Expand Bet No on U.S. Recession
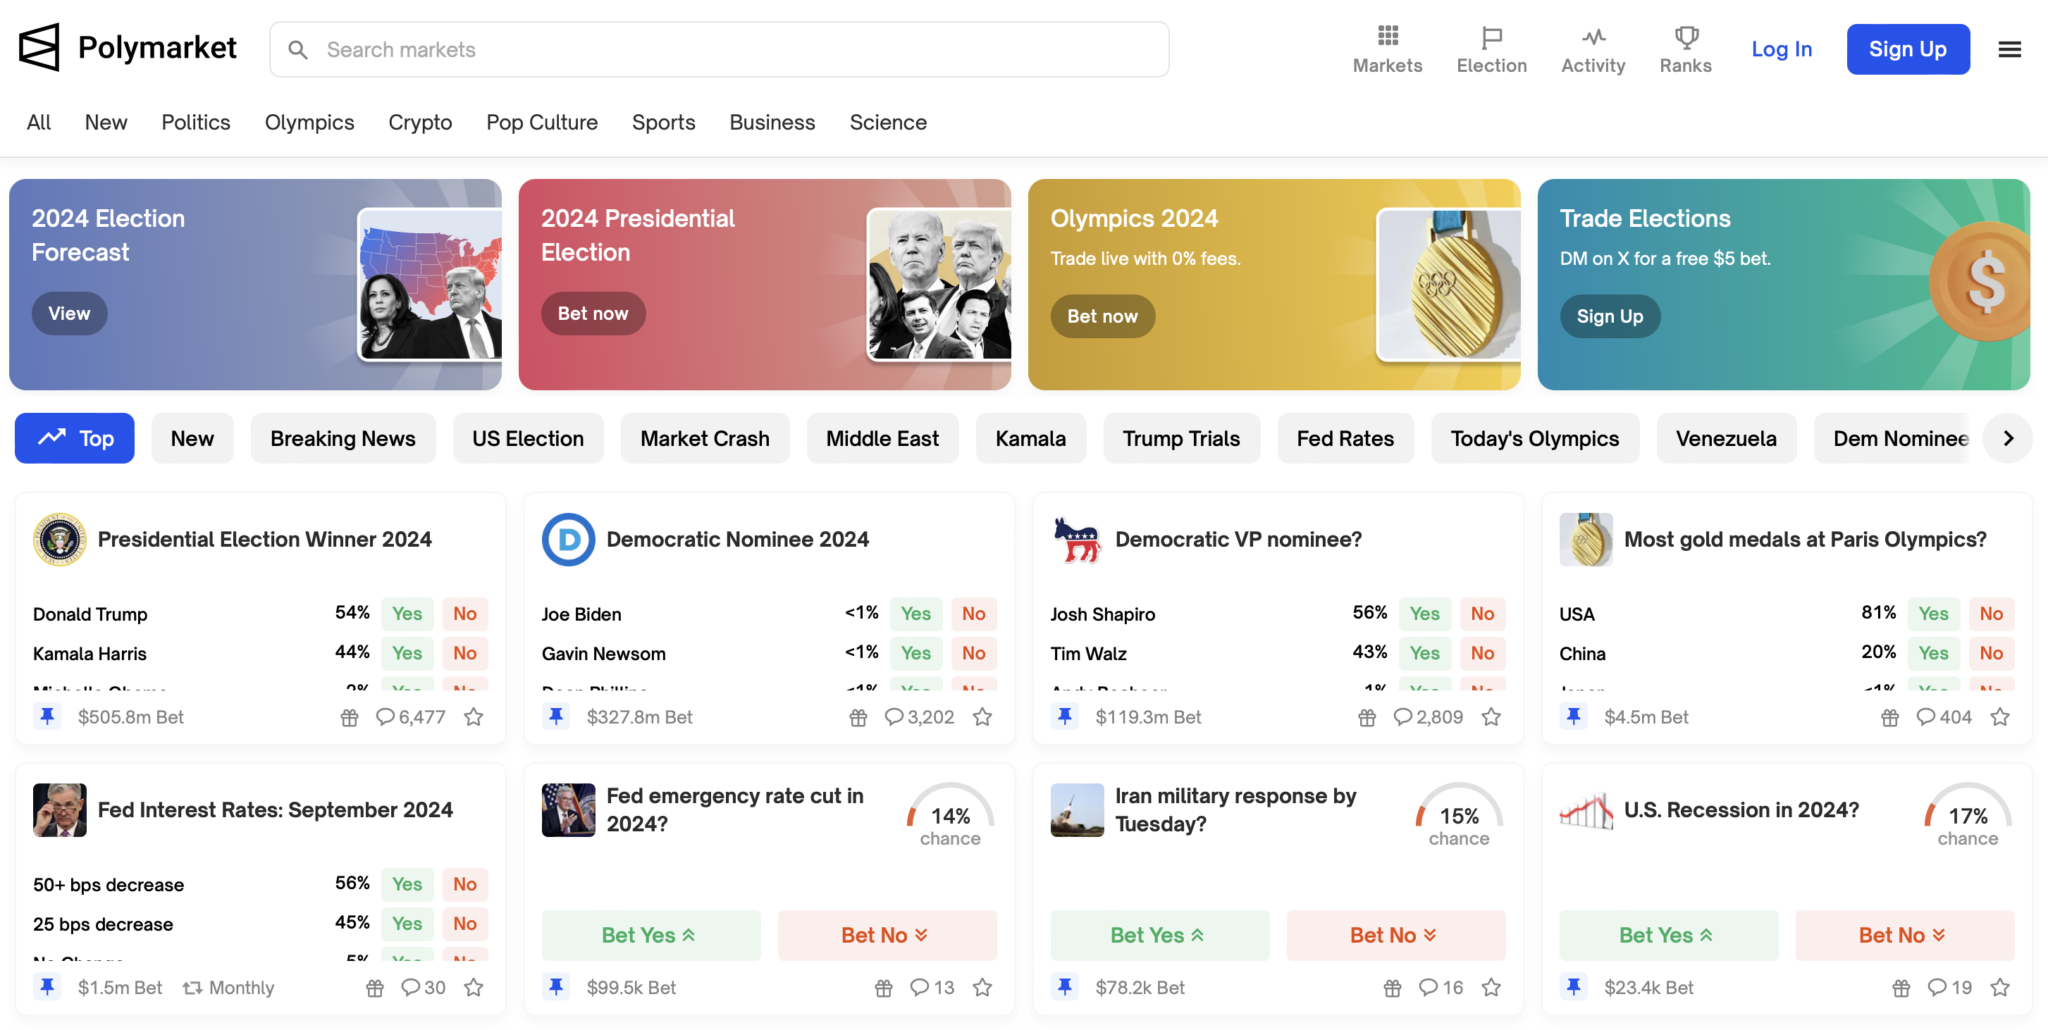The width and height of the screenshot is (2048, 1030). 1905,935
